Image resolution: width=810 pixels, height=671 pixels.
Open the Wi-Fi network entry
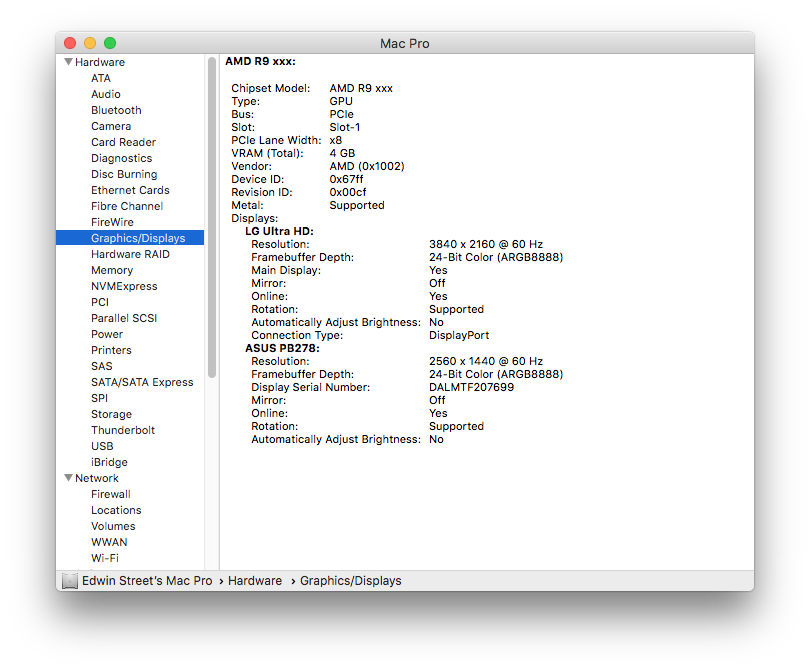click(104, 558)
